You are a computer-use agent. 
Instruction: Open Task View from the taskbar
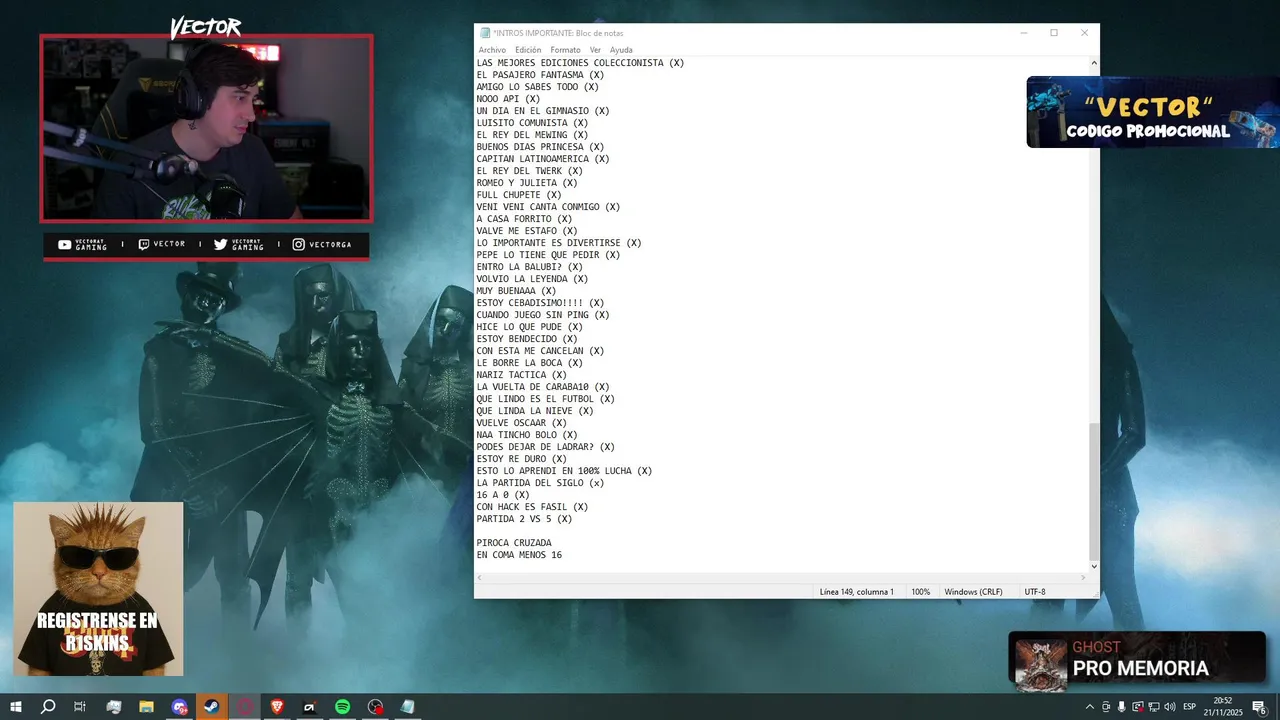click(80, 707)
